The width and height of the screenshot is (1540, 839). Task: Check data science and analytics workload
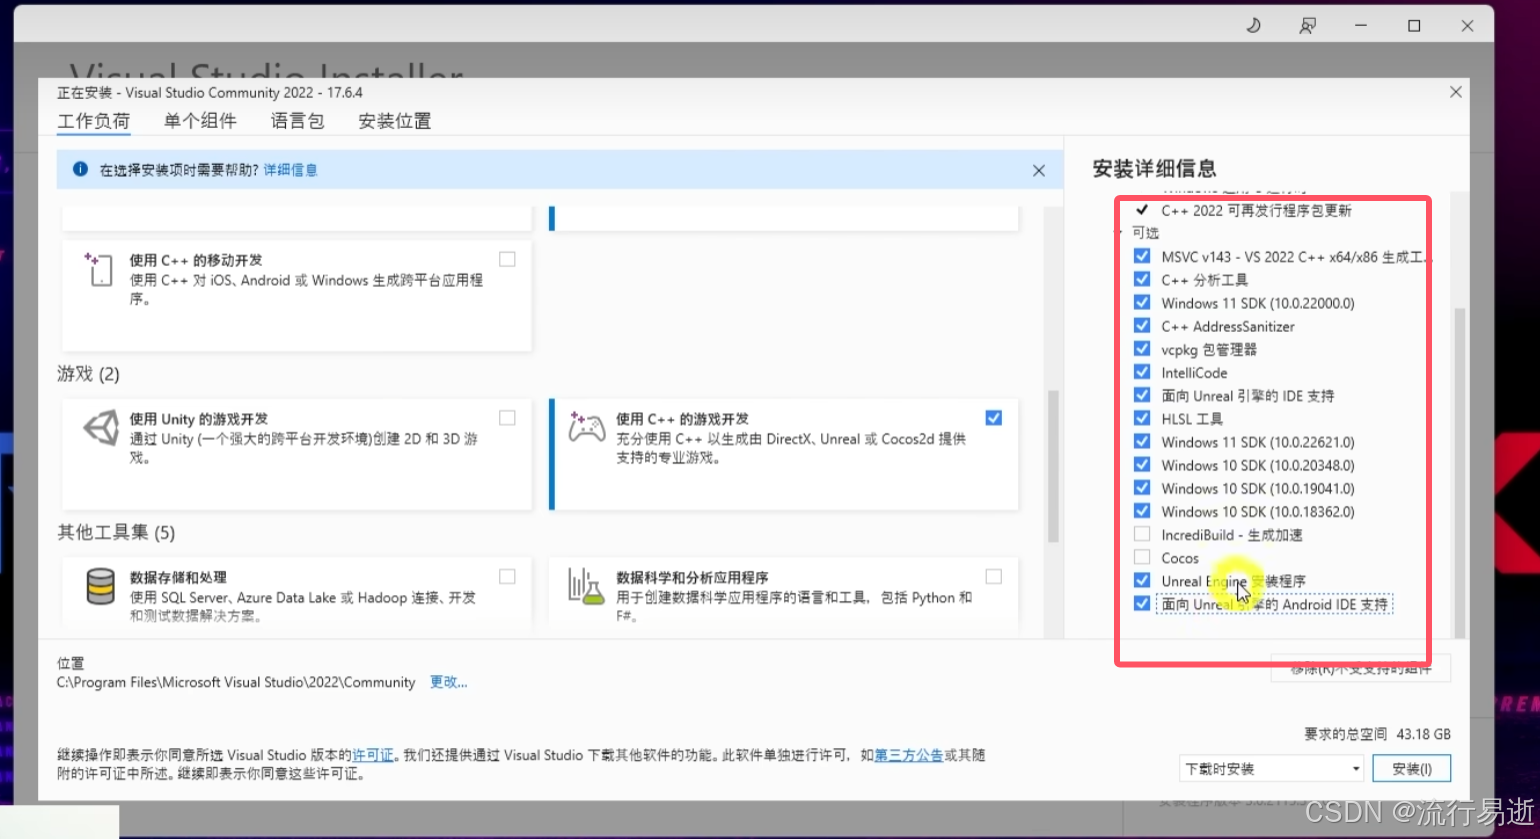(993, 577)
